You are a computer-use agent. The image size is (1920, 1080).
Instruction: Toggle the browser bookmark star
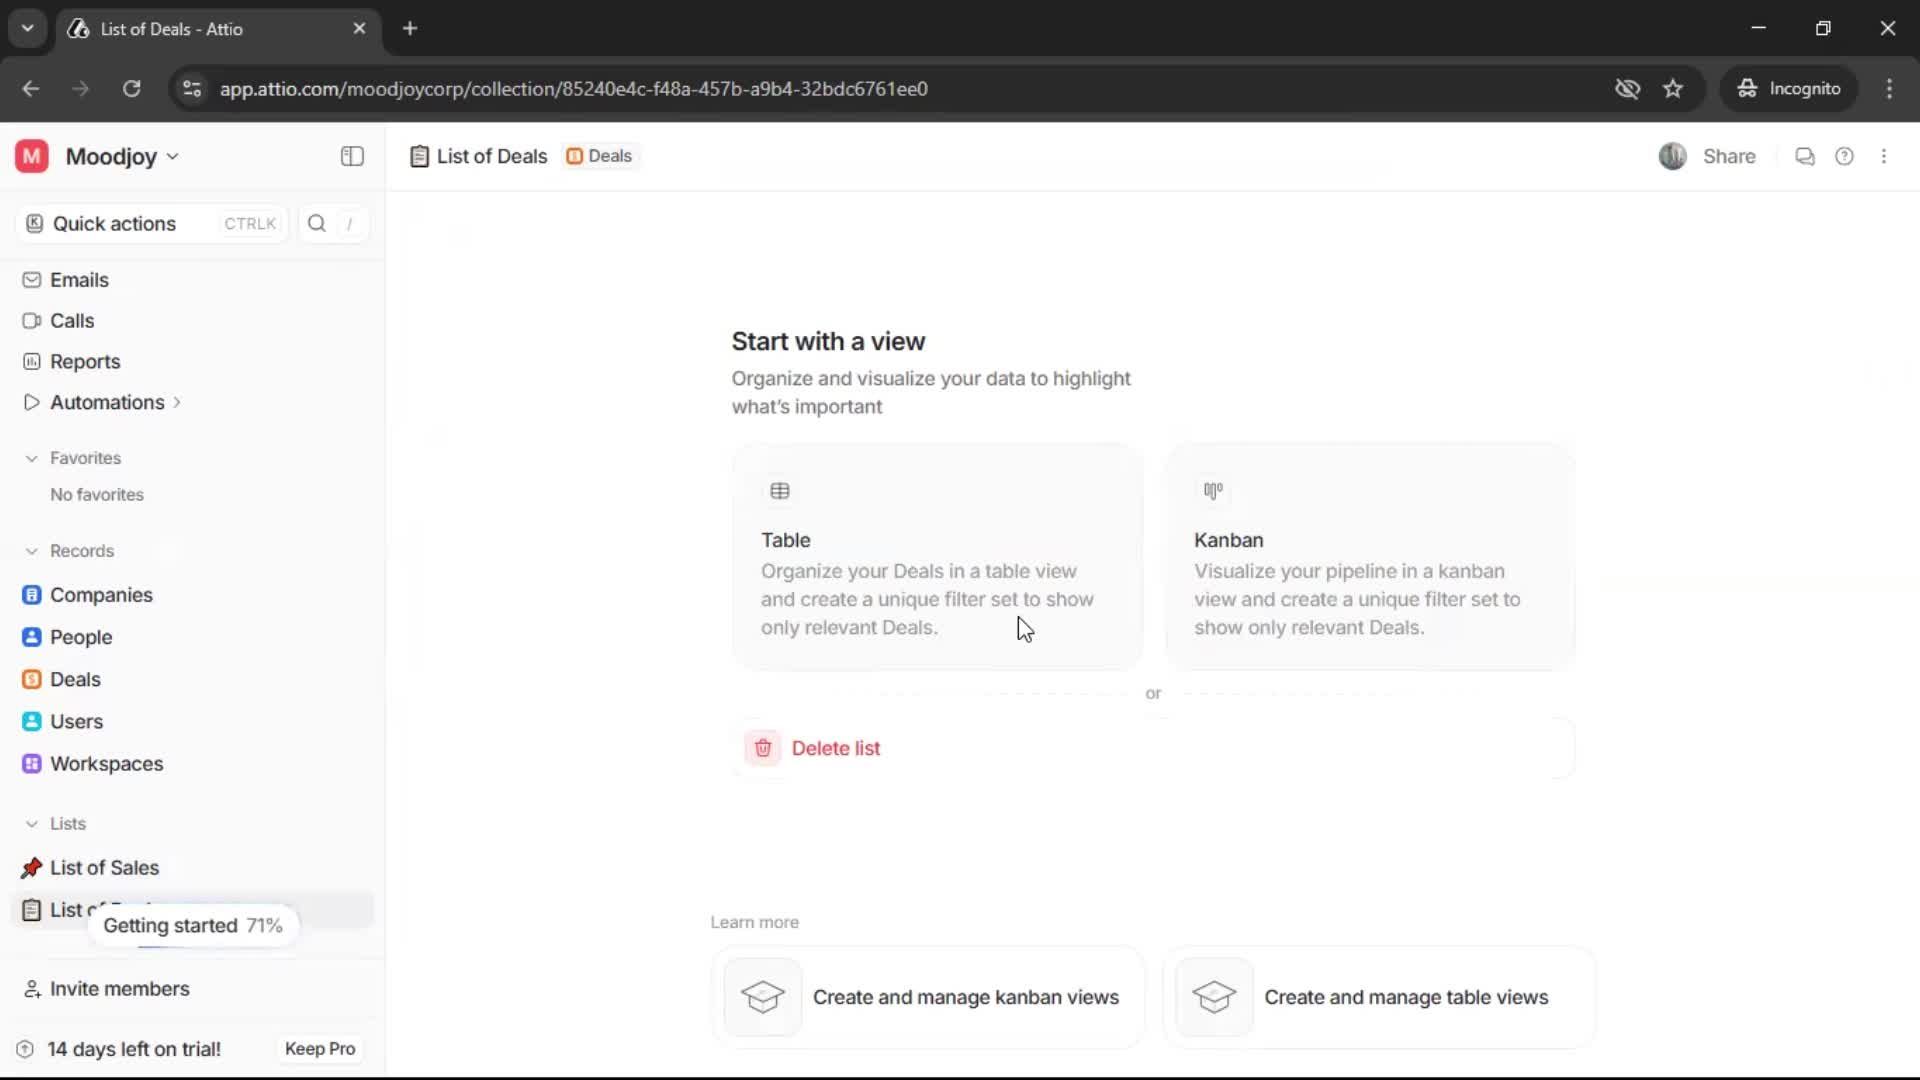pyautogui.click(x=1674, y=88)
